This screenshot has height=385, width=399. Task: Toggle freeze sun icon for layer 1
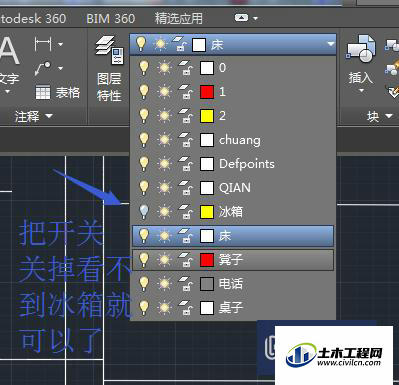coord(164,92)
